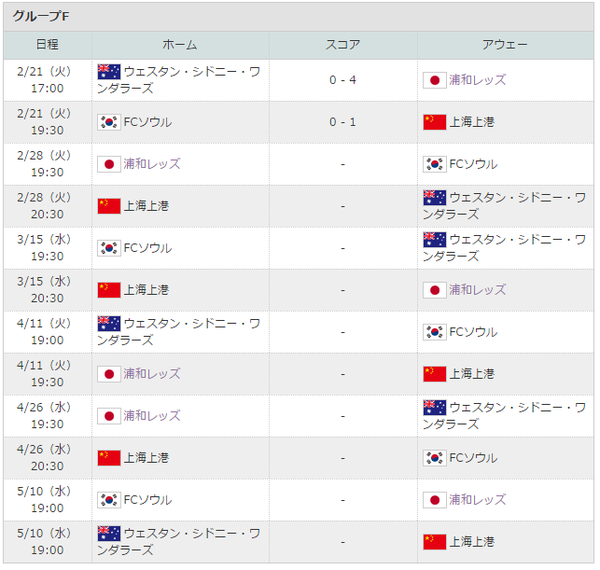Screen dimensions: 600x570
Task: Click Japan flag in 2/28 19:30 home cell
Action: click(109, 164)
